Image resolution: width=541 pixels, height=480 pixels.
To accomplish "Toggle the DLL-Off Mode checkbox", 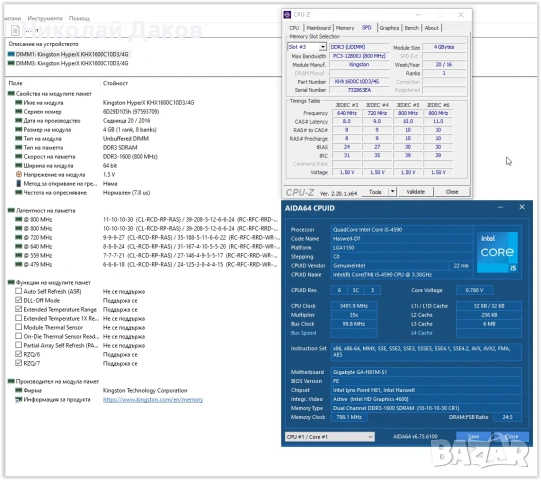I will tap(19, 300).
